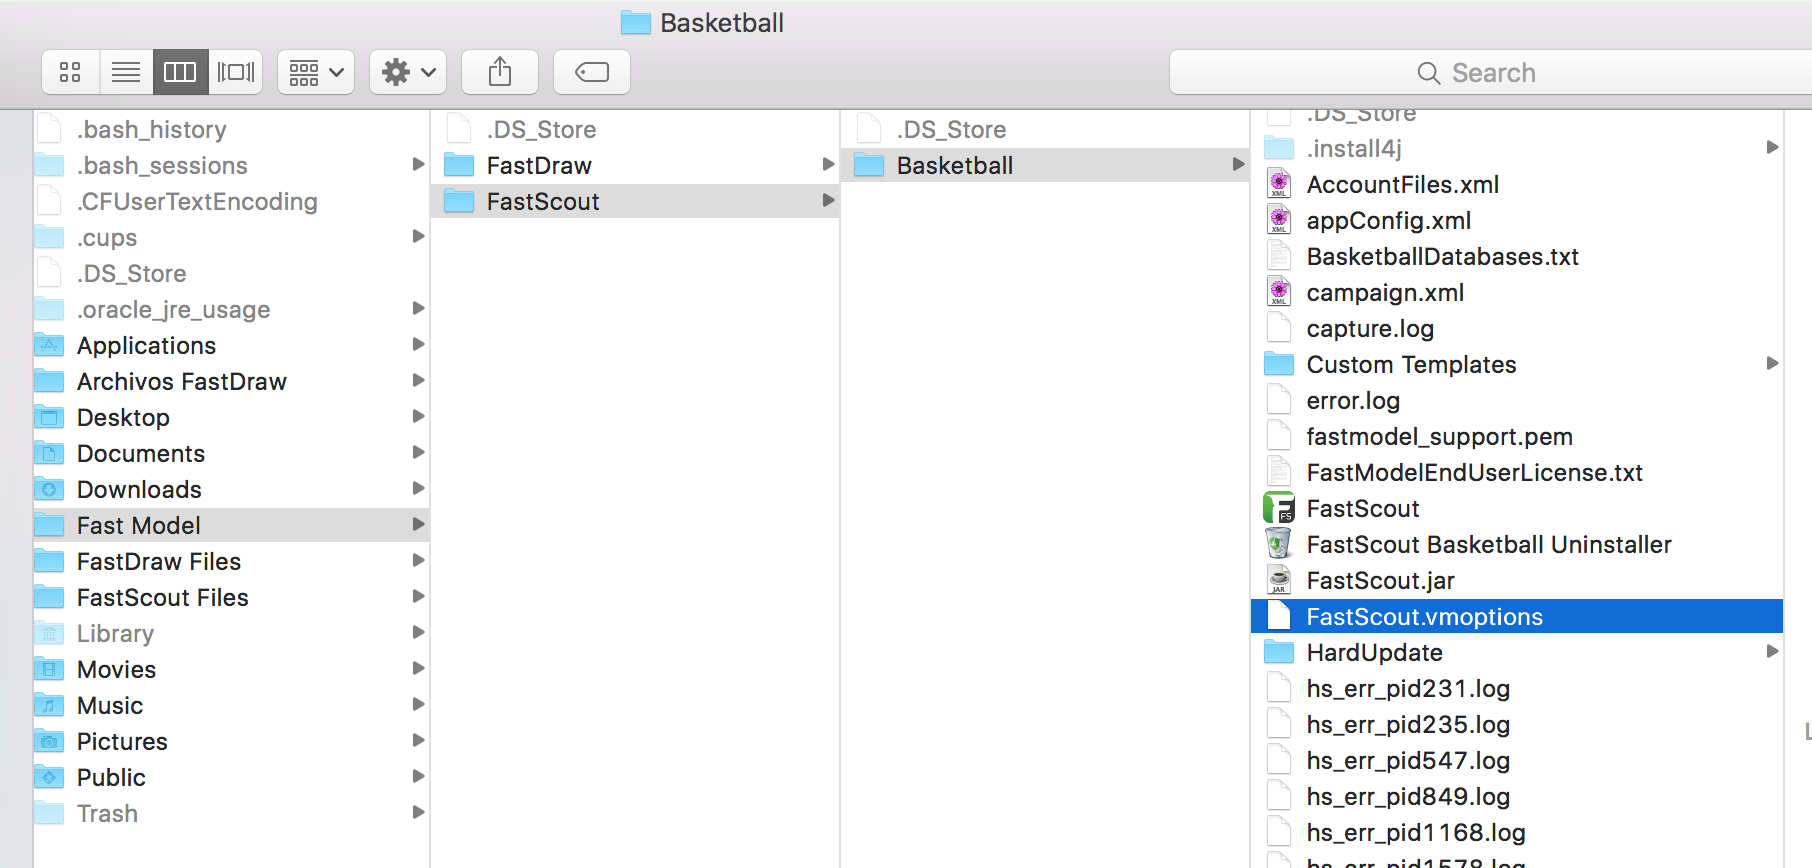Click the HardUpdate folder icon
This screenshot has height=868, width=1812.
click(1279, 653)
